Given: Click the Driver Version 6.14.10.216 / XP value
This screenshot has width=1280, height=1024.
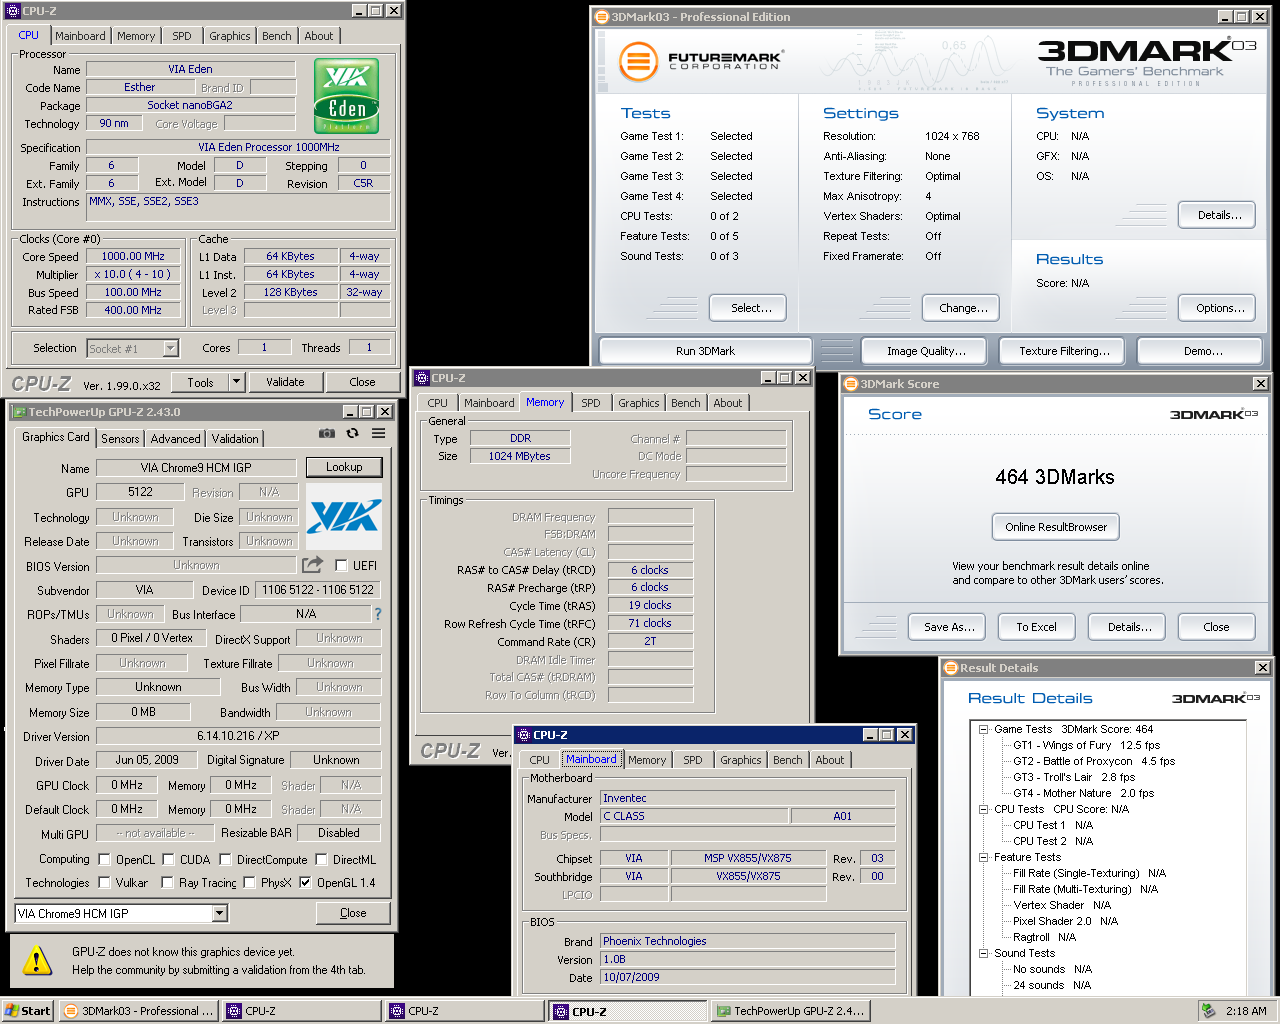Looking at the screenshot, I should (x=238, y=736).
